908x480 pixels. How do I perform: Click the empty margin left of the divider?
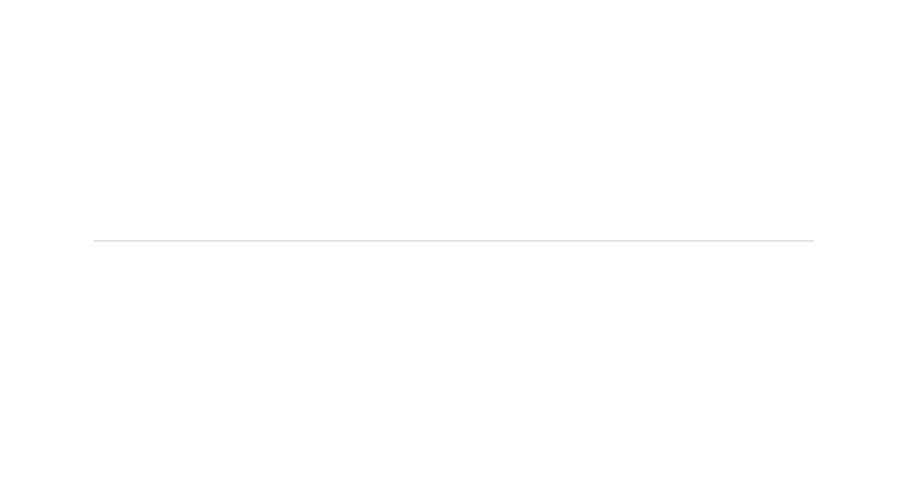tap(47, 241)
